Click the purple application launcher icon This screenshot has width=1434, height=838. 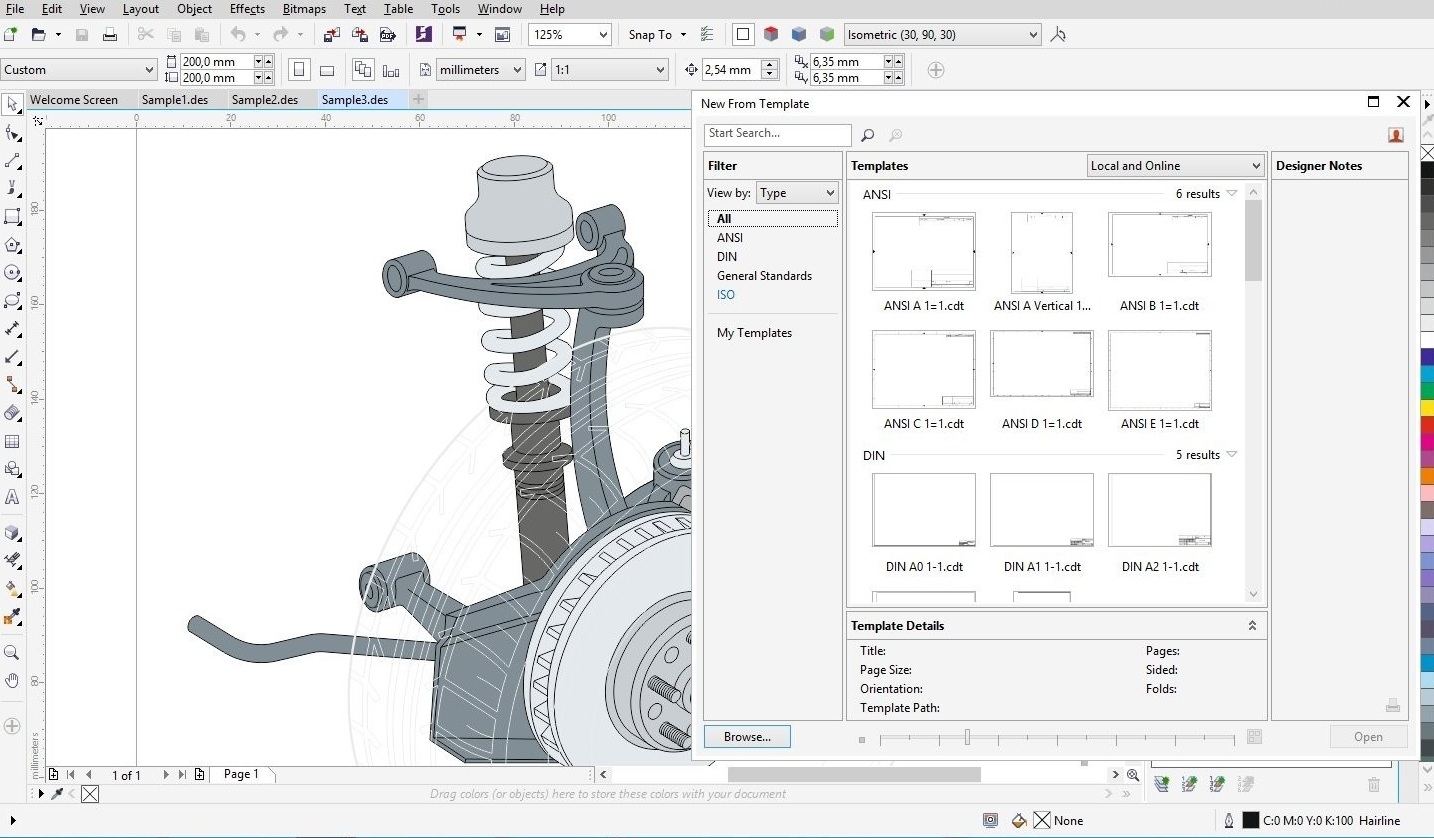(424, 34)
